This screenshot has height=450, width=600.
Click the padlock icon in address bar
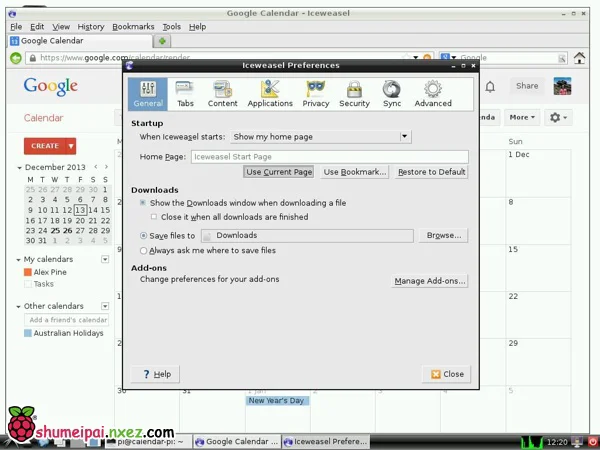point(33,58)
